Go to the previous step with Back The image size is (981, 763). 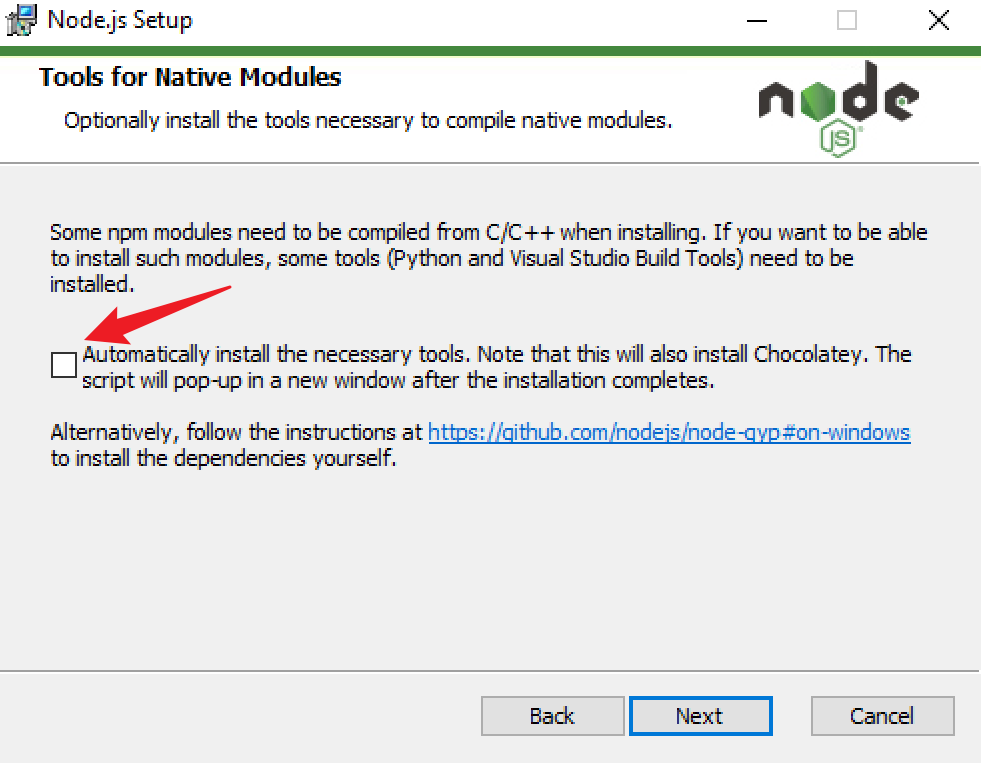pos(552,716)
